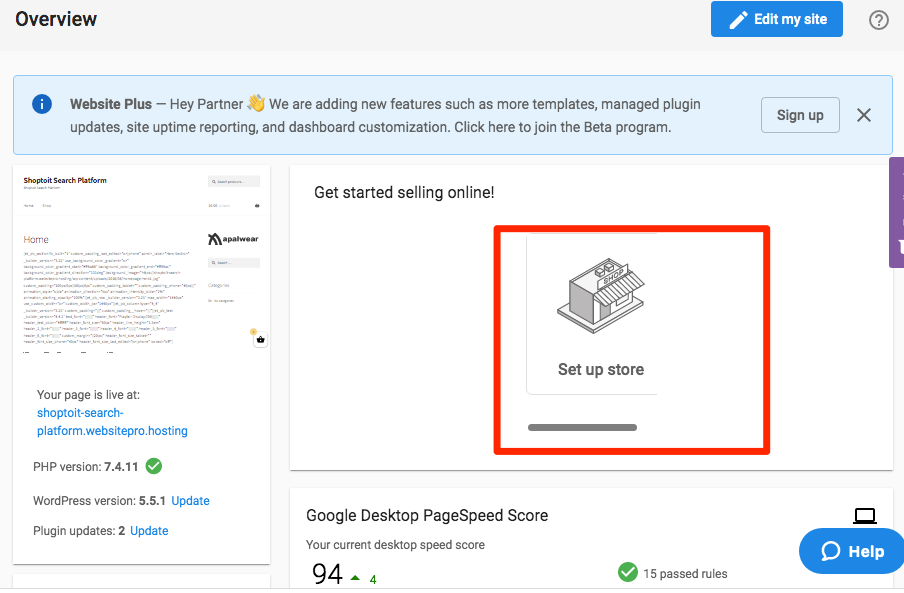Click the 'Google Desktop PageSpeed Score' title
Viewport: 904px width, 593px height.
pos(427,515)
